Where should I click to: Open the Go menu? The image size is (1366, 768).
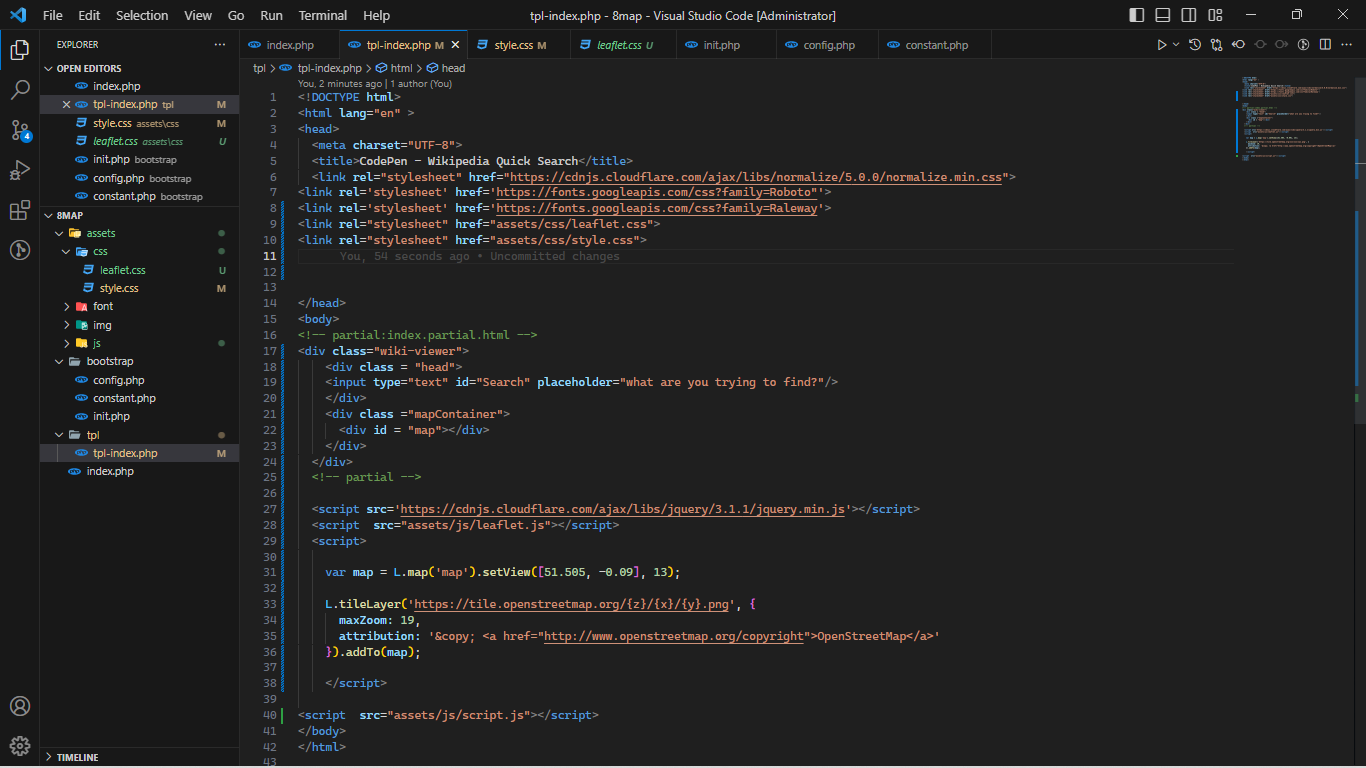click(x=236, y=15)
